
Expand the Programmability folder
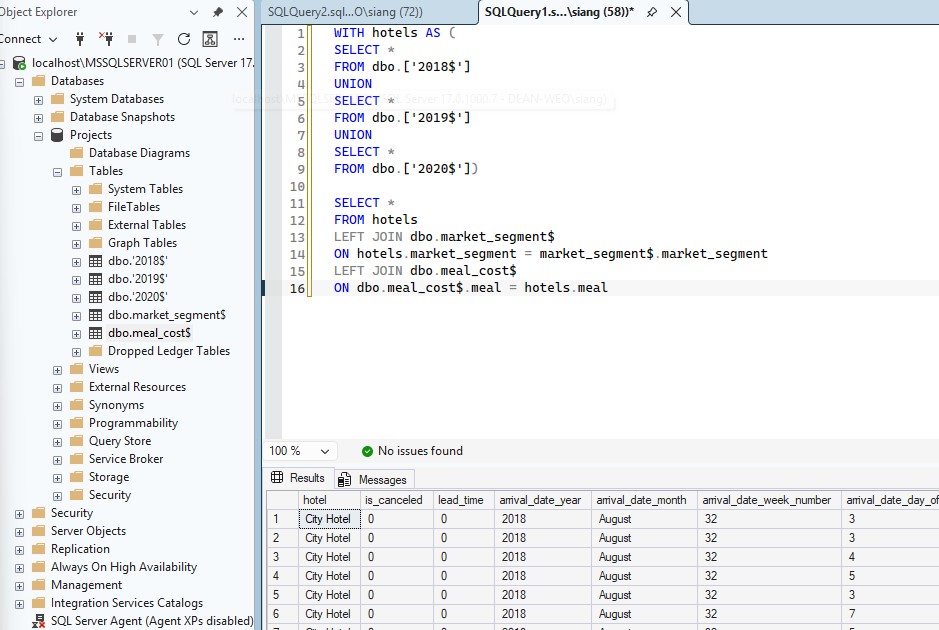[x=57, y=425]
